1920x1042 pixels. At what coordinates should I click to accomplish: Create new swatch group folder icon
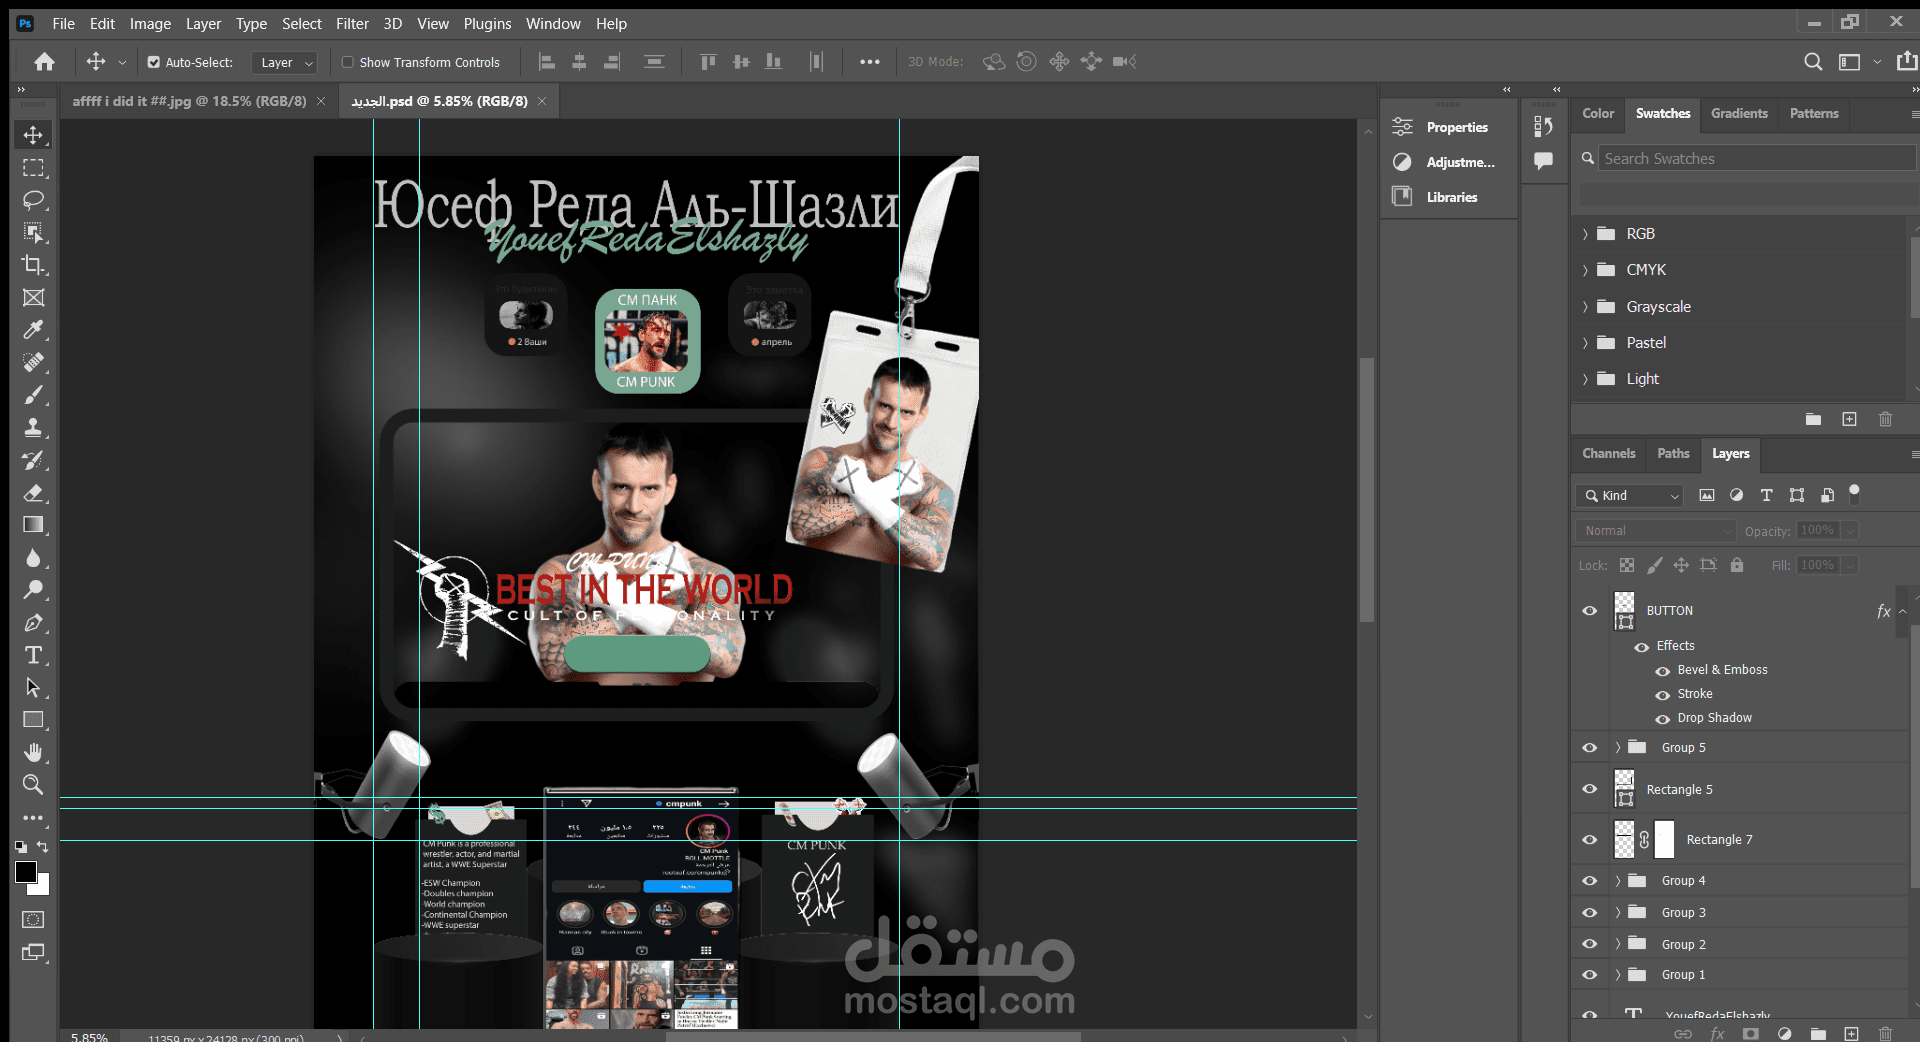pos(1813,420)
